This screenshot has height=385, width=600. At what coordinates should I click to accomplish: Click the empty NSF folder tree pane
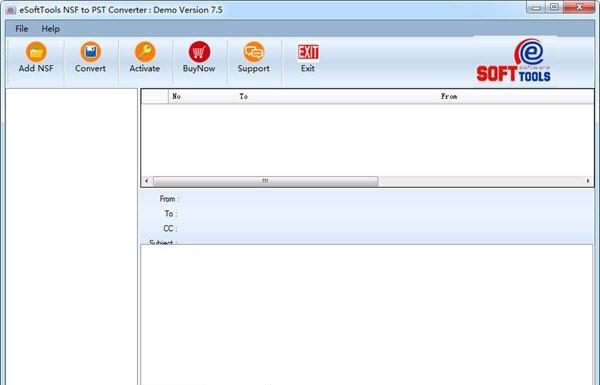[72, 237]
